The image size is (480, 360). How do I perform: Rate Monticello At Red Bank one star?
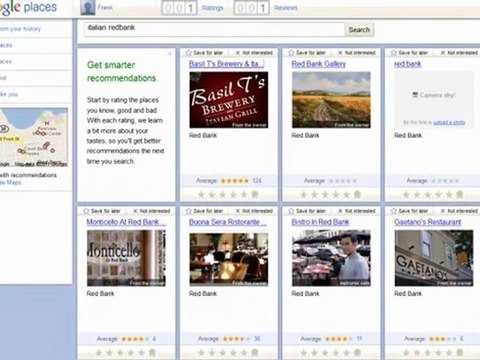point(99,353)
